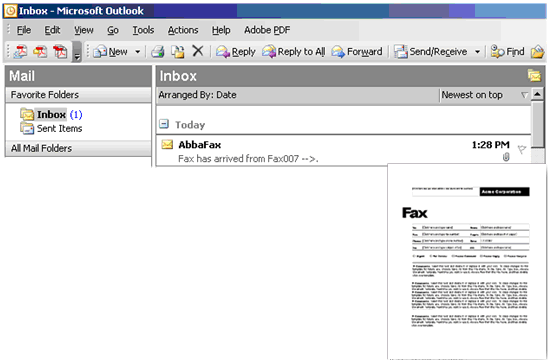Open the Help menu
550x362 pixels.
click(221, 30)
